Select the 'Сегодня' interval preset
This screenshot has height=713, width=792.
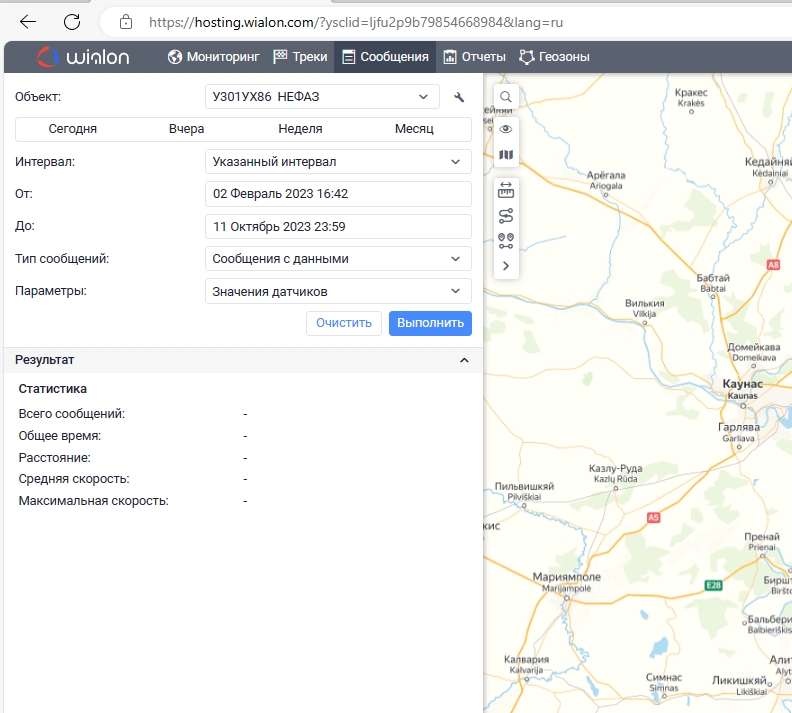click(73, 129)
